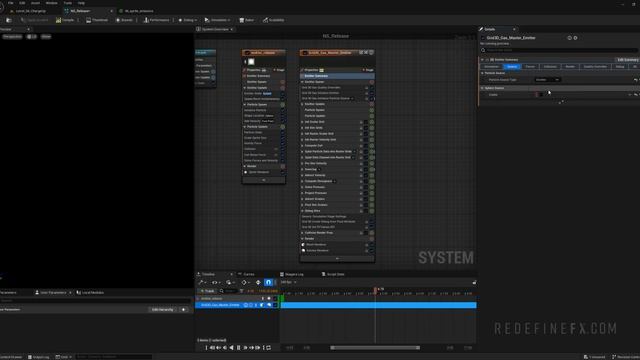The height and width of the screenshot is (360, 640).
Task: Click the blue emitter lifetime bar
Action: point(378,305)
